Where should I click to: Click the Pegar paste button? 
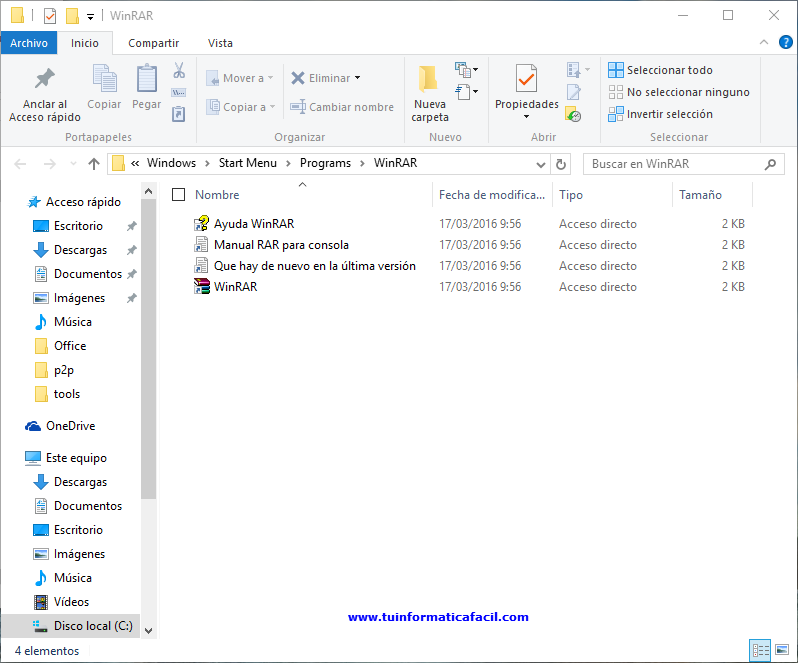pyautogui.click(x=147, y=87)
